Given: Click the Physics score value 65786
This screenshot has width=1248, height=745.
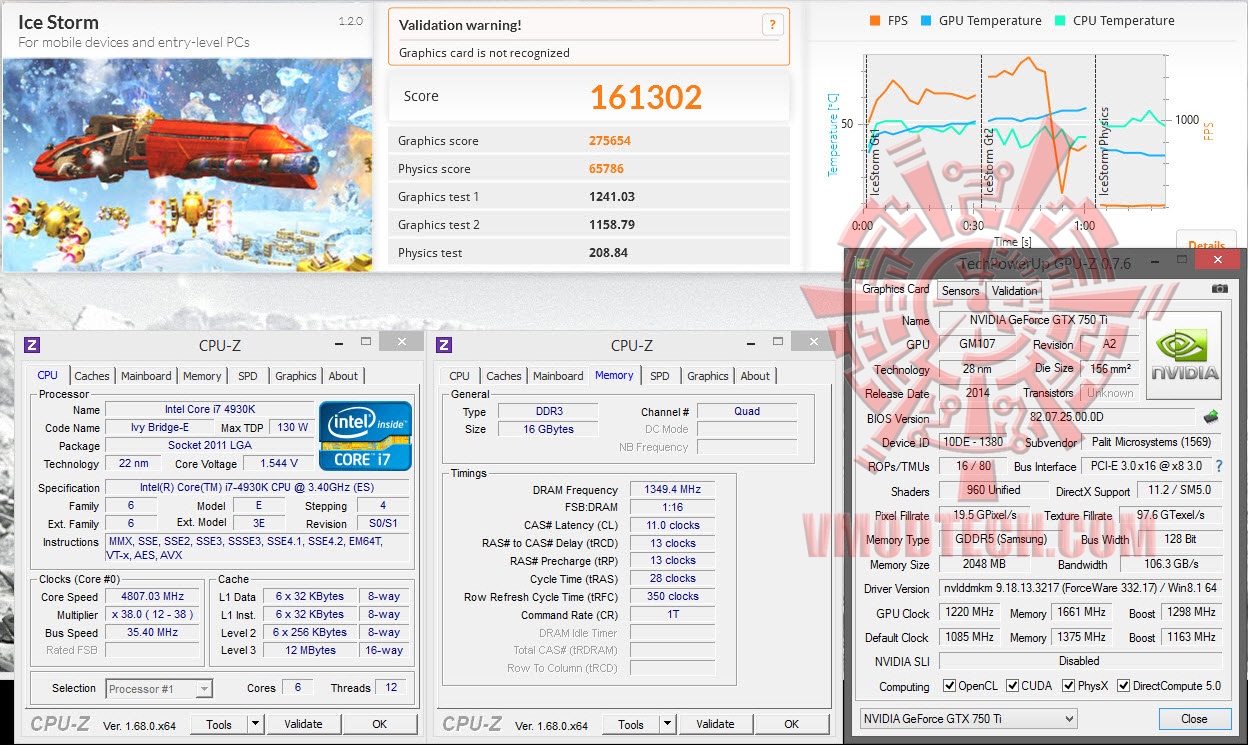Looking at the screenshot, I should (x=606, y=169).
